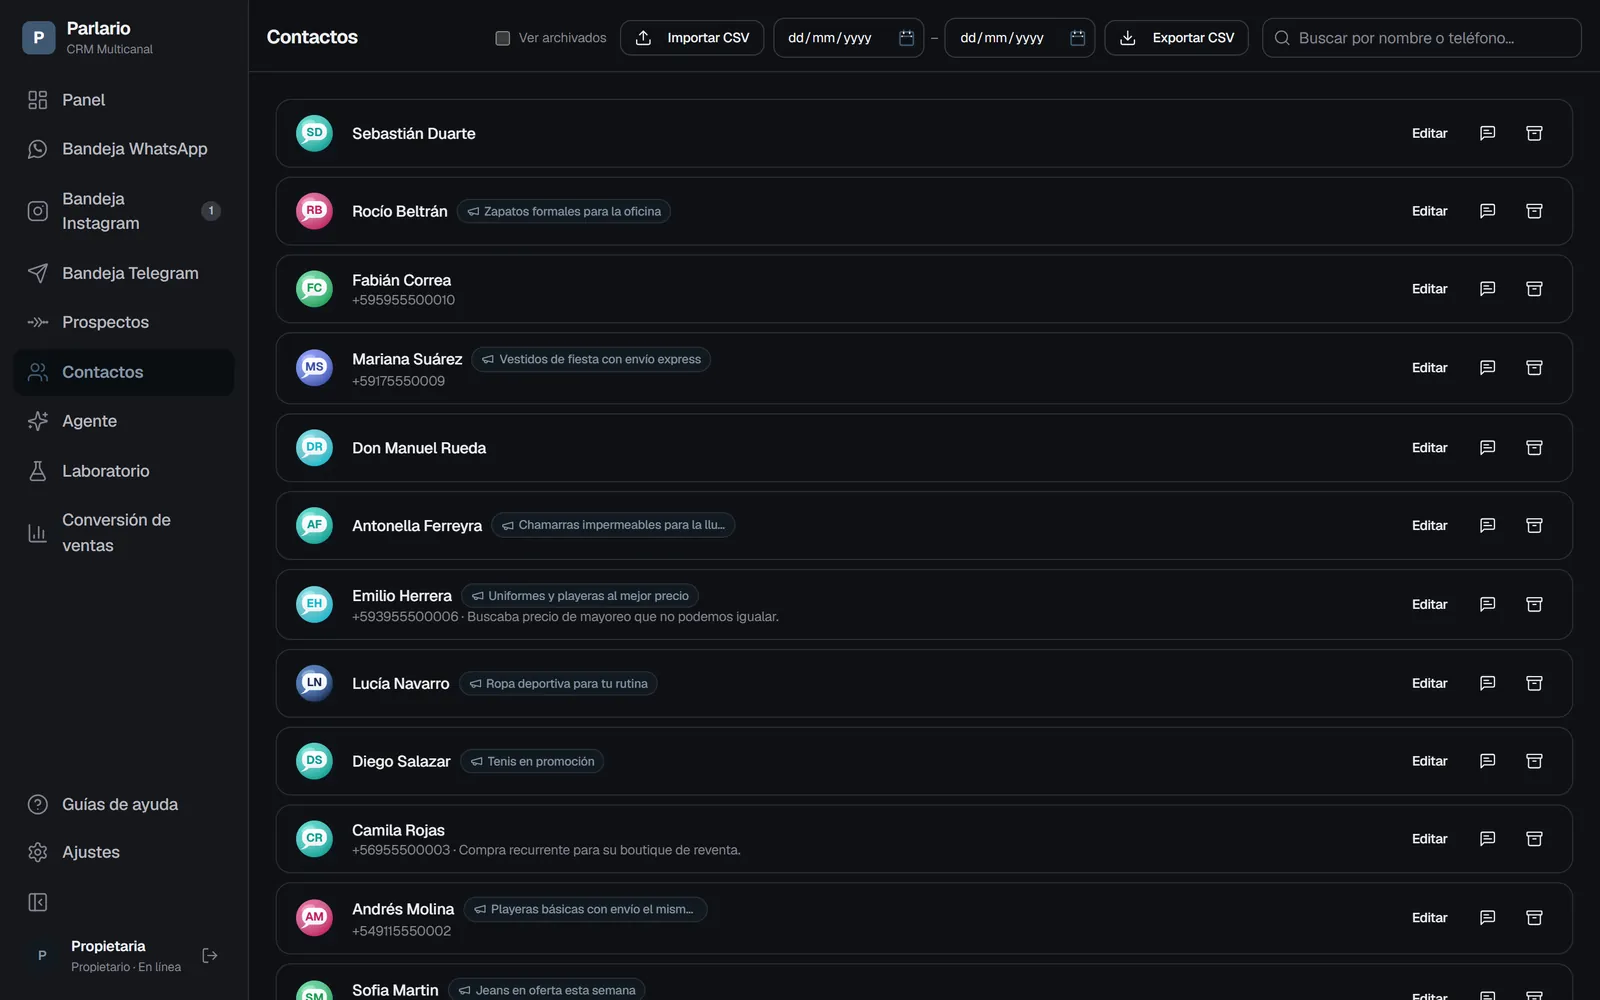
Task: Open chat icon for Rocío Beltrán
Action: tap(1487, 211)
